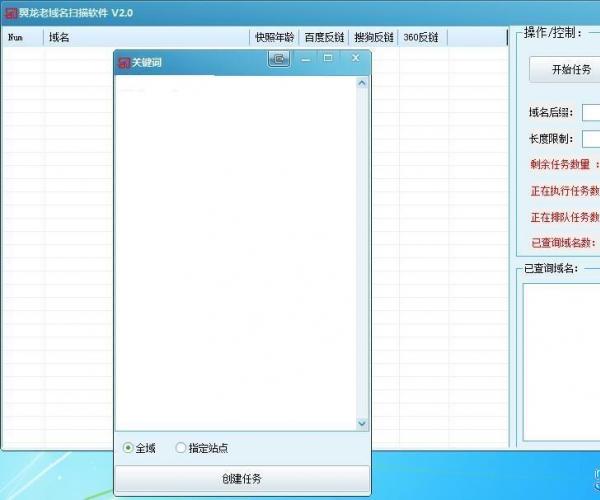This screenshot has height=500, width=600.
Task: Maximize the 关键词 dialog
Action: coord(328,59)
